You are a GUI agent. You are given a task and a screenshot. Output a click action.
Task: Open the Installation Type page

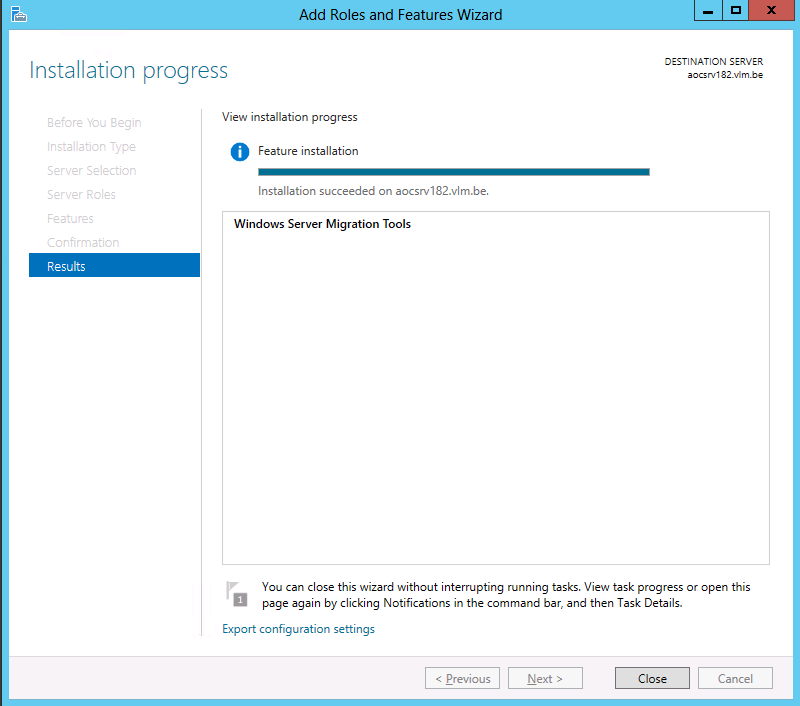[90, 146]
